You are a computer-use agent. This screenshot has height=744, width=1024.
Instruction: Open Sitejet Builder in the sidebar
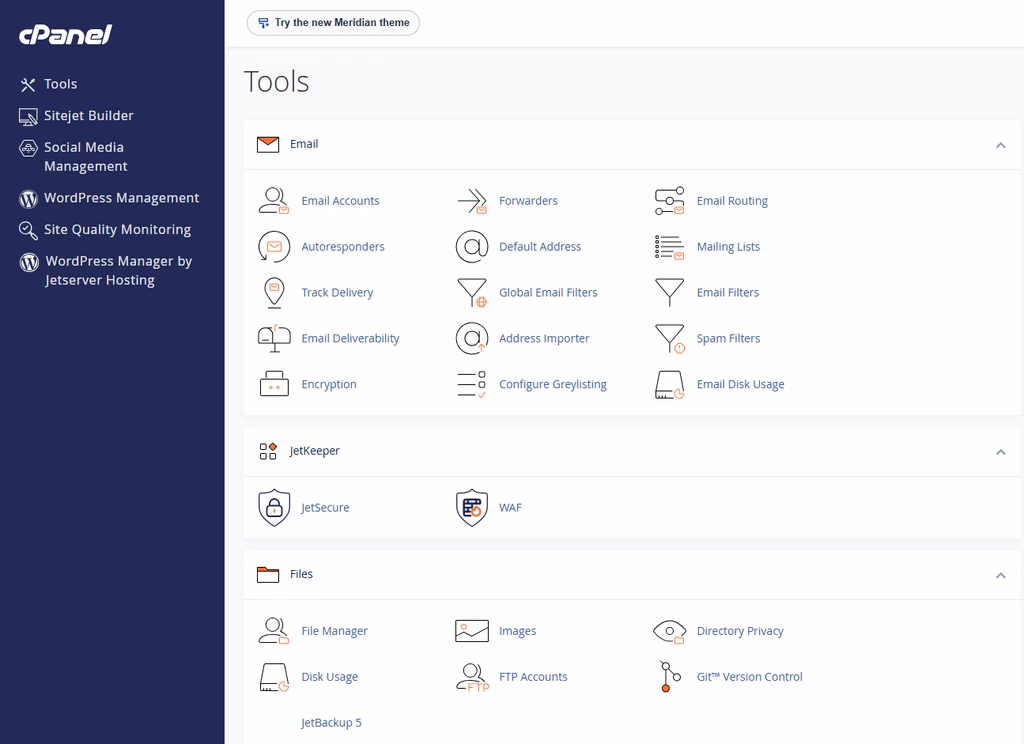(76, 116)
